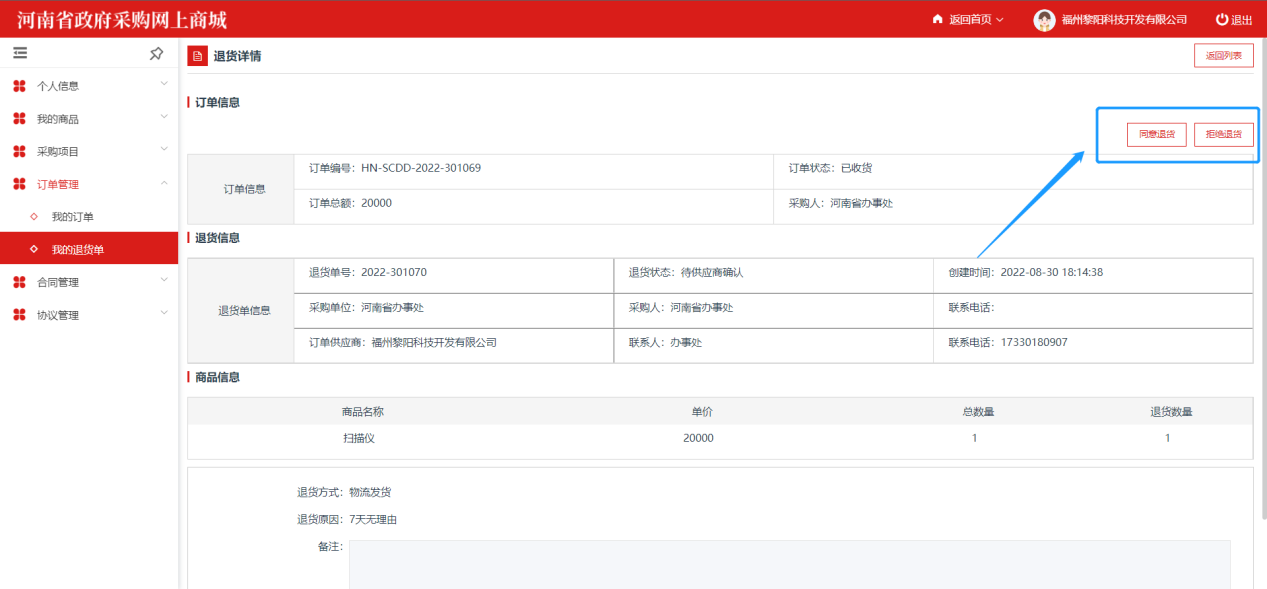
Task: Click the user avatar in the header
Action: 1044,19
